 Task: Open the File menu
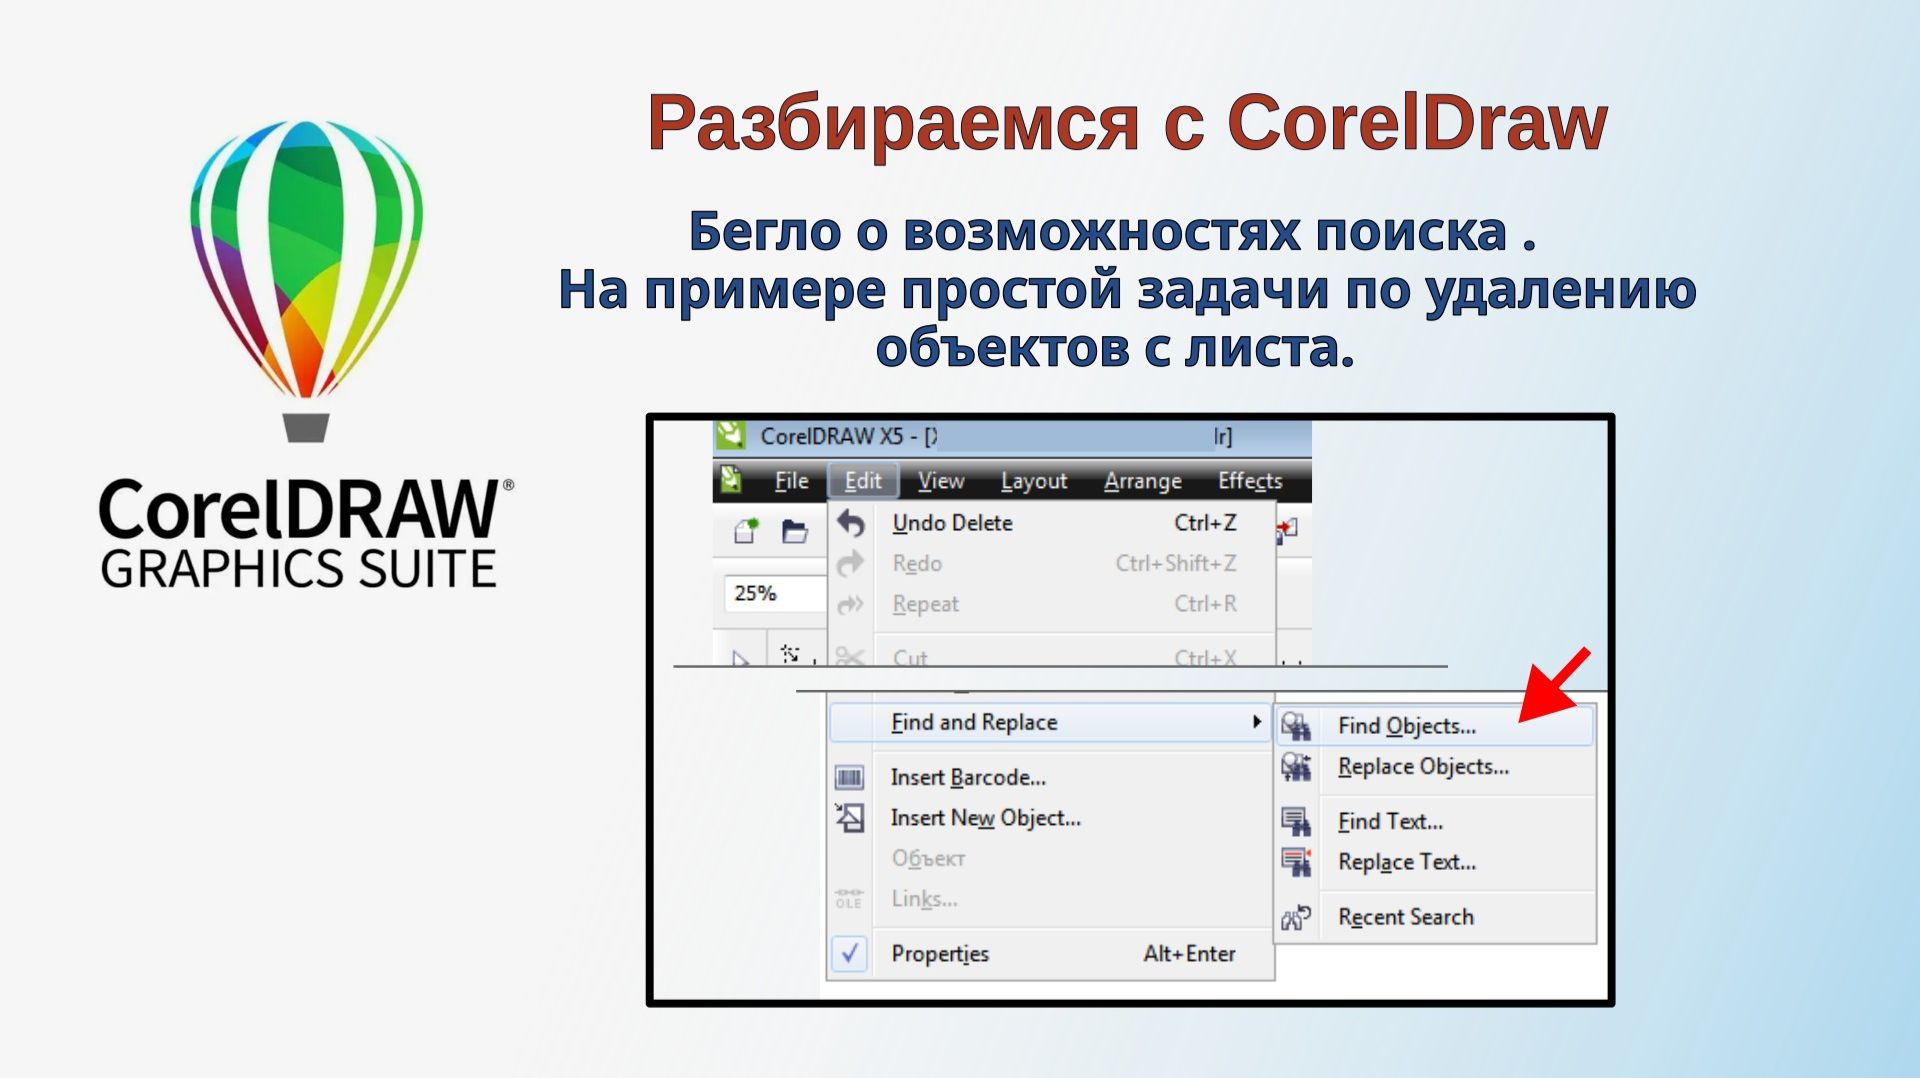tap(790, 480)
